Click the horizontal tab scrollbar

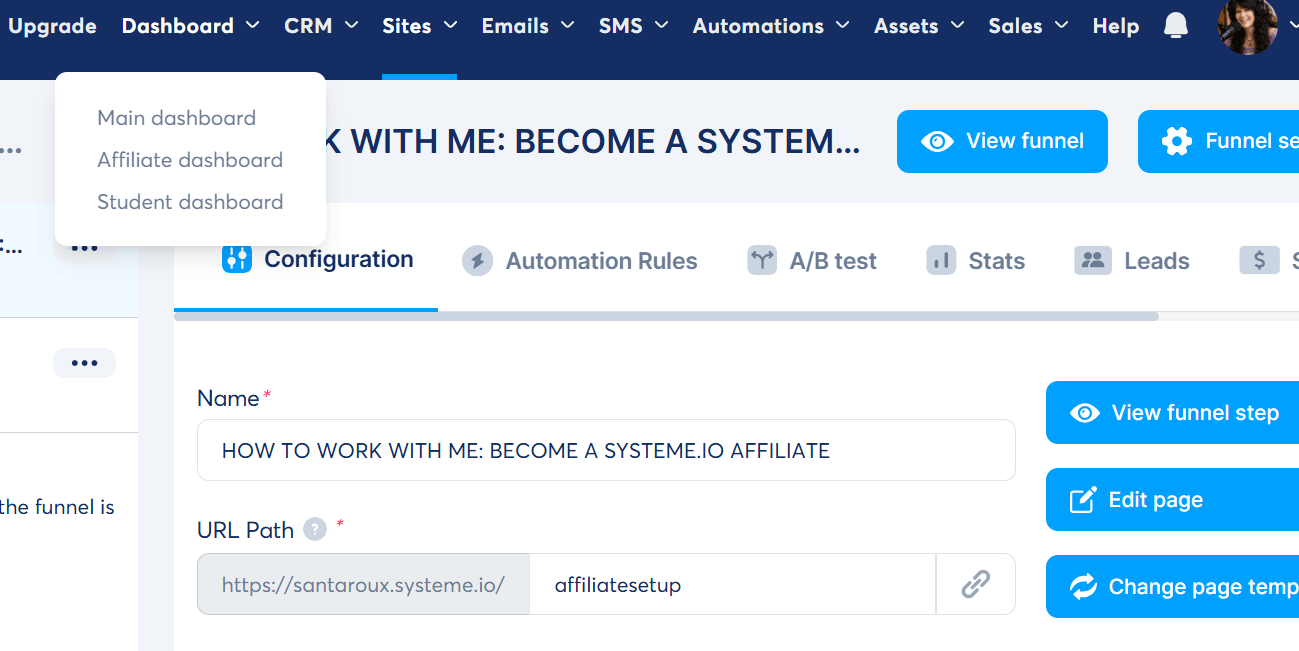pos(666,317)
